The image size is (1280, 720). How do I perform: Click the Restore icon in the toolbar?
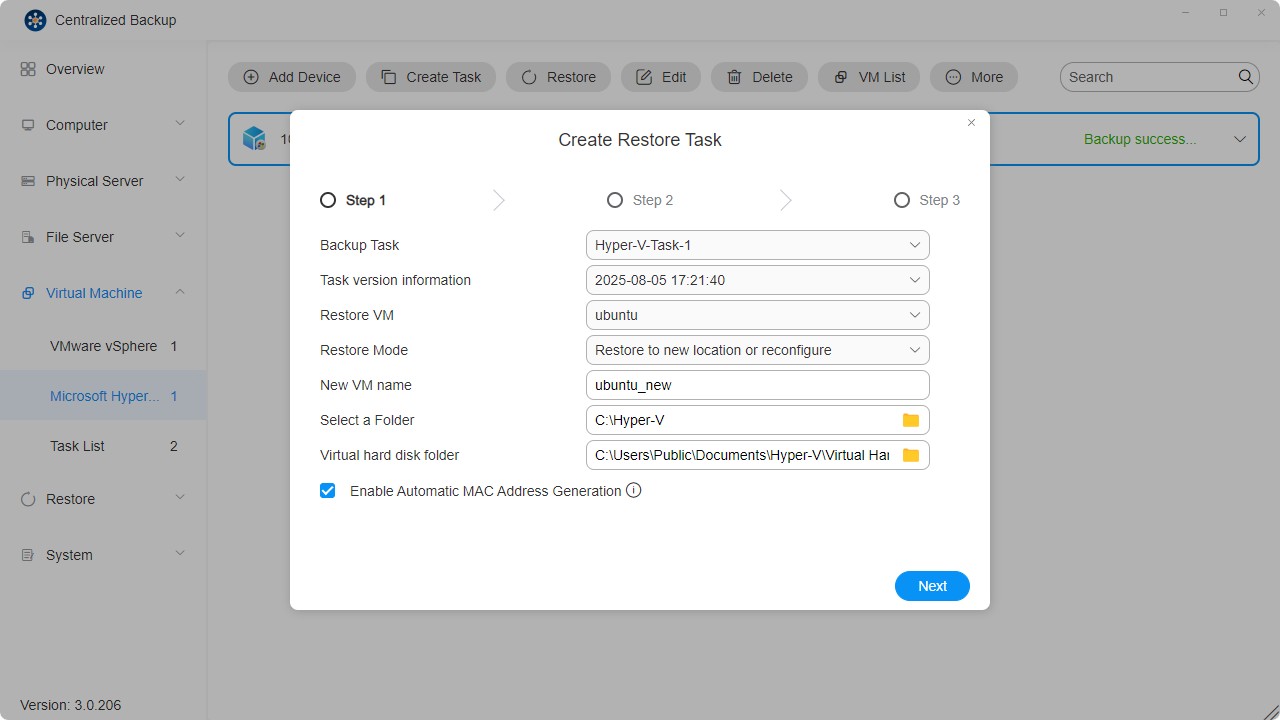click(528, 76)
